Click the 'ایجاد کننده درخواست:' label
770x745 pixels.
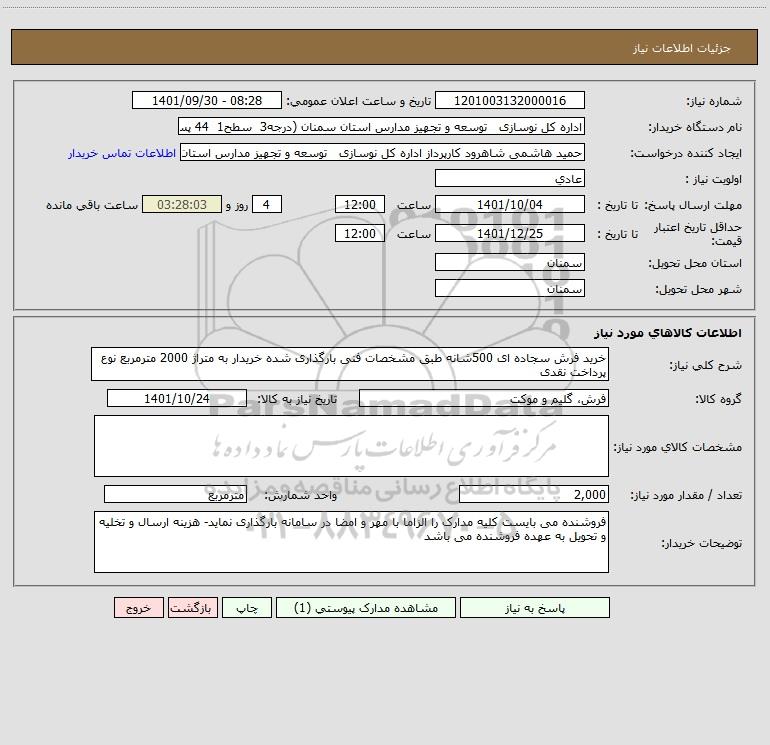(x=686, y=154)
